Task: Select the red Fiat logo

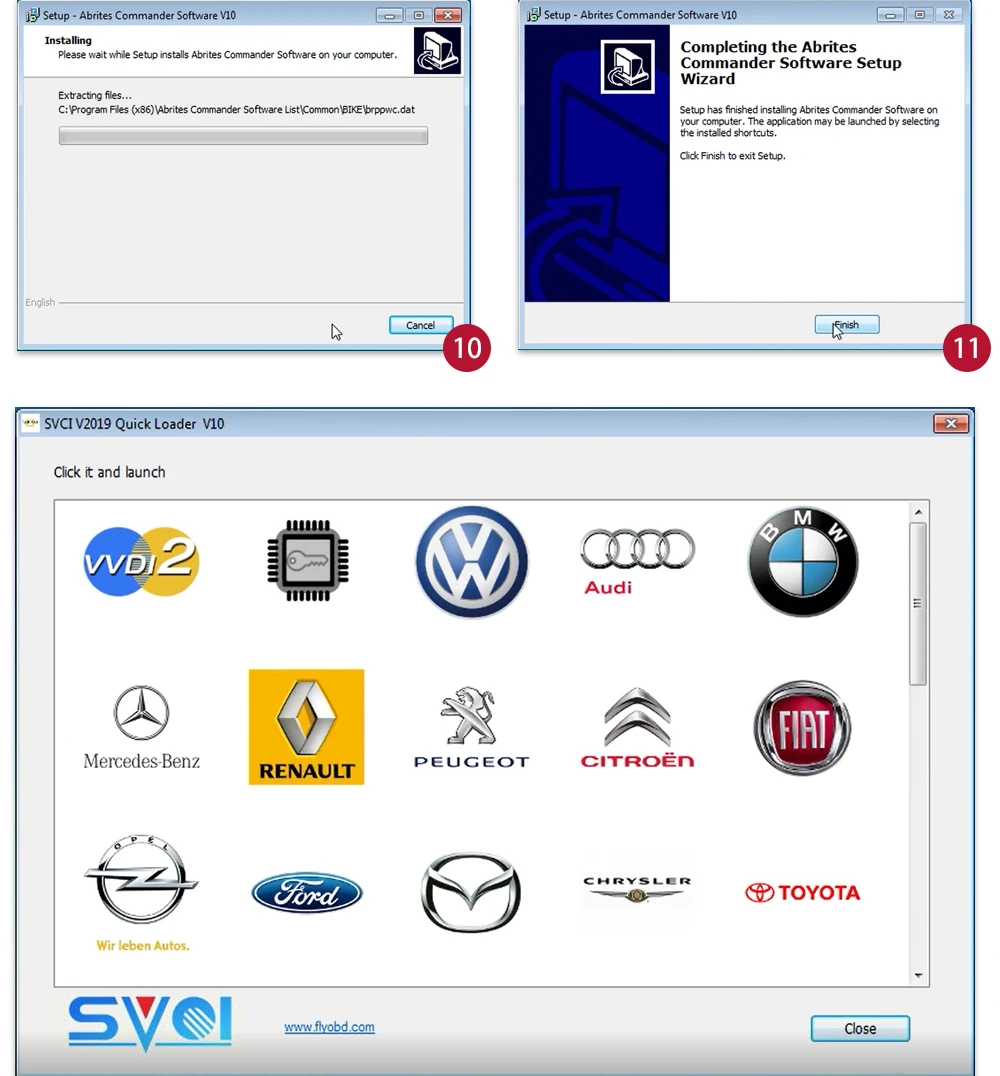Action: (802, 727)
